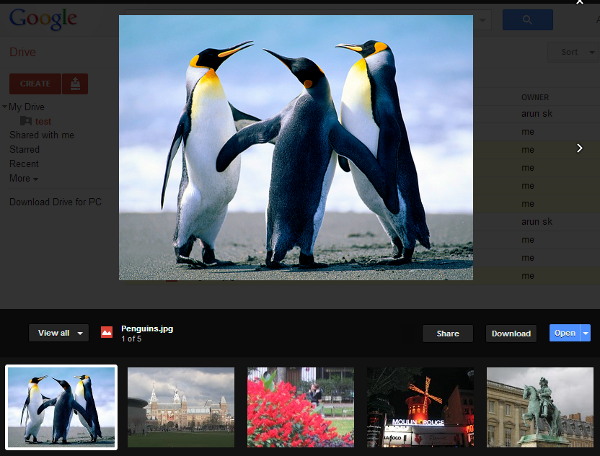Collapse the My Drive tree
The width and height of the screenshot is (600, 456).
[5, 106]
